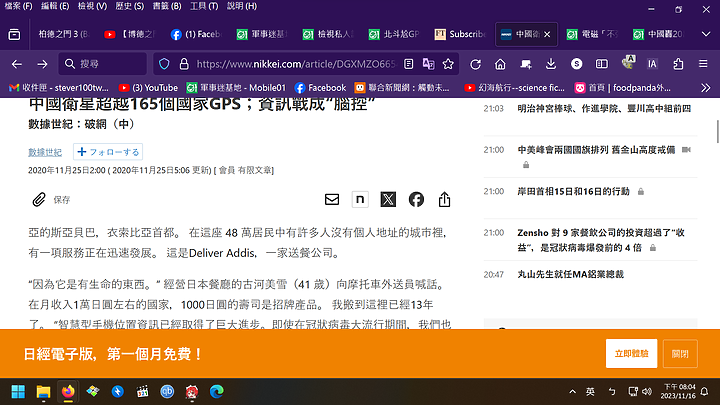Open headline 明治神宮棒球
This screenshot has width=720, height=405.
tap(604, 109)
